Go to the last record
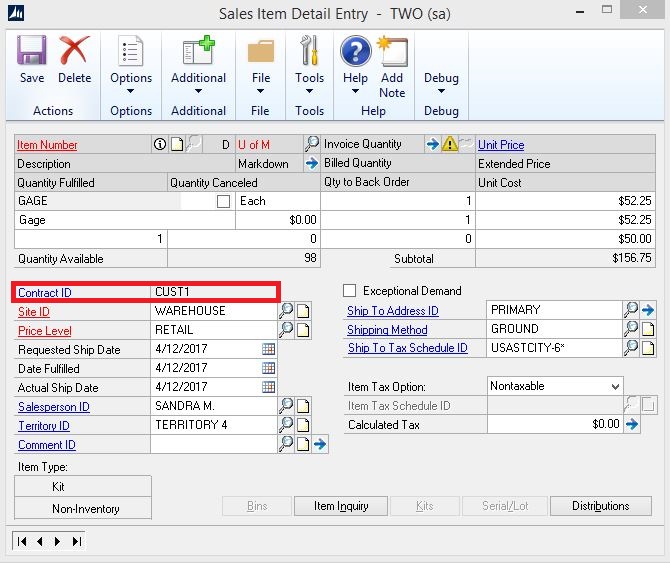The height and width of the screenshot is (563, 670). [x=76, y=542]
